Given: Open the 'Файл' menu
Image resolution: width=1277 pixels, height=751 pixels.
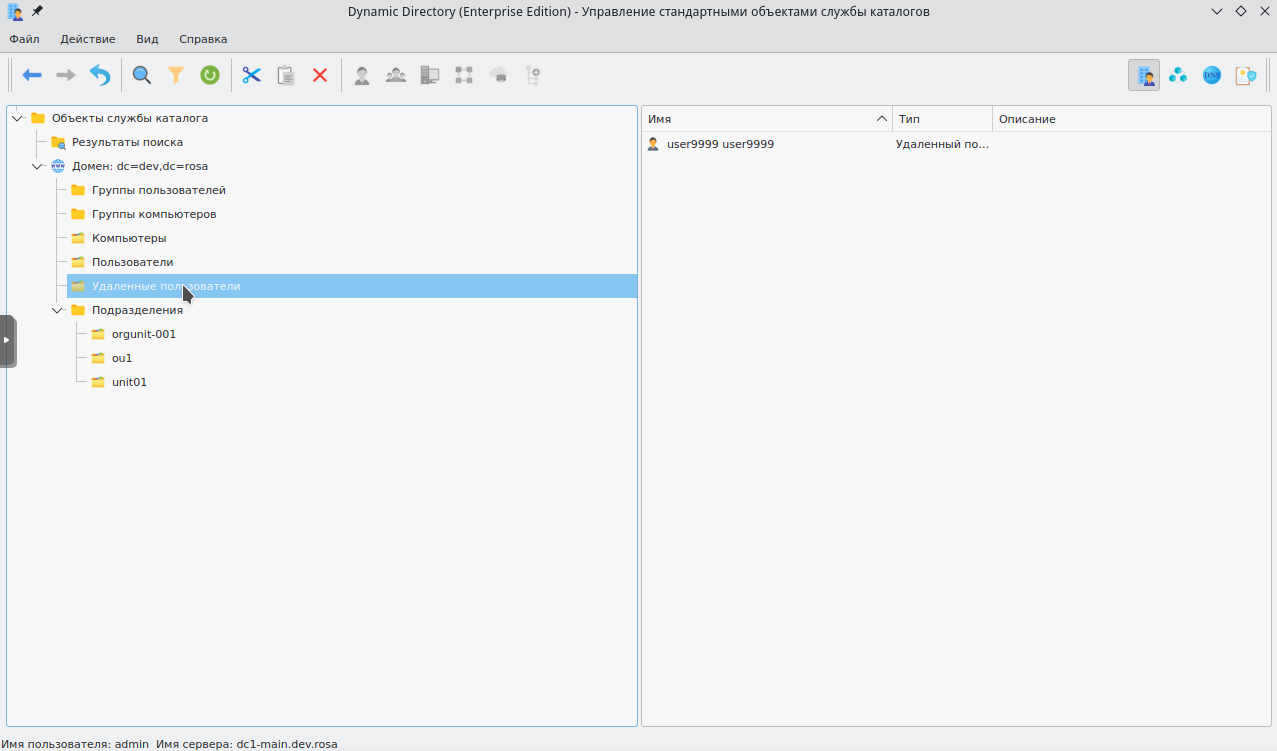Looking at the screenshot, I should point(24,39).
